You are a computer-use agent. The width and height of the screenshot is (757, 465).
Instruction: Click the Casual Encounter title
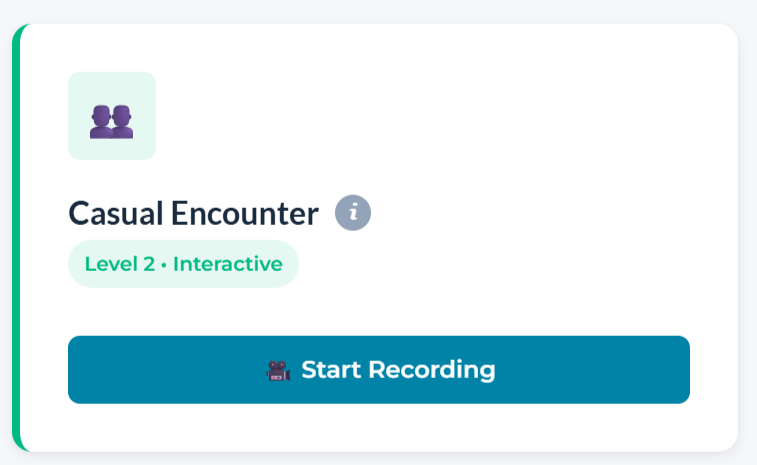(193, 213)
